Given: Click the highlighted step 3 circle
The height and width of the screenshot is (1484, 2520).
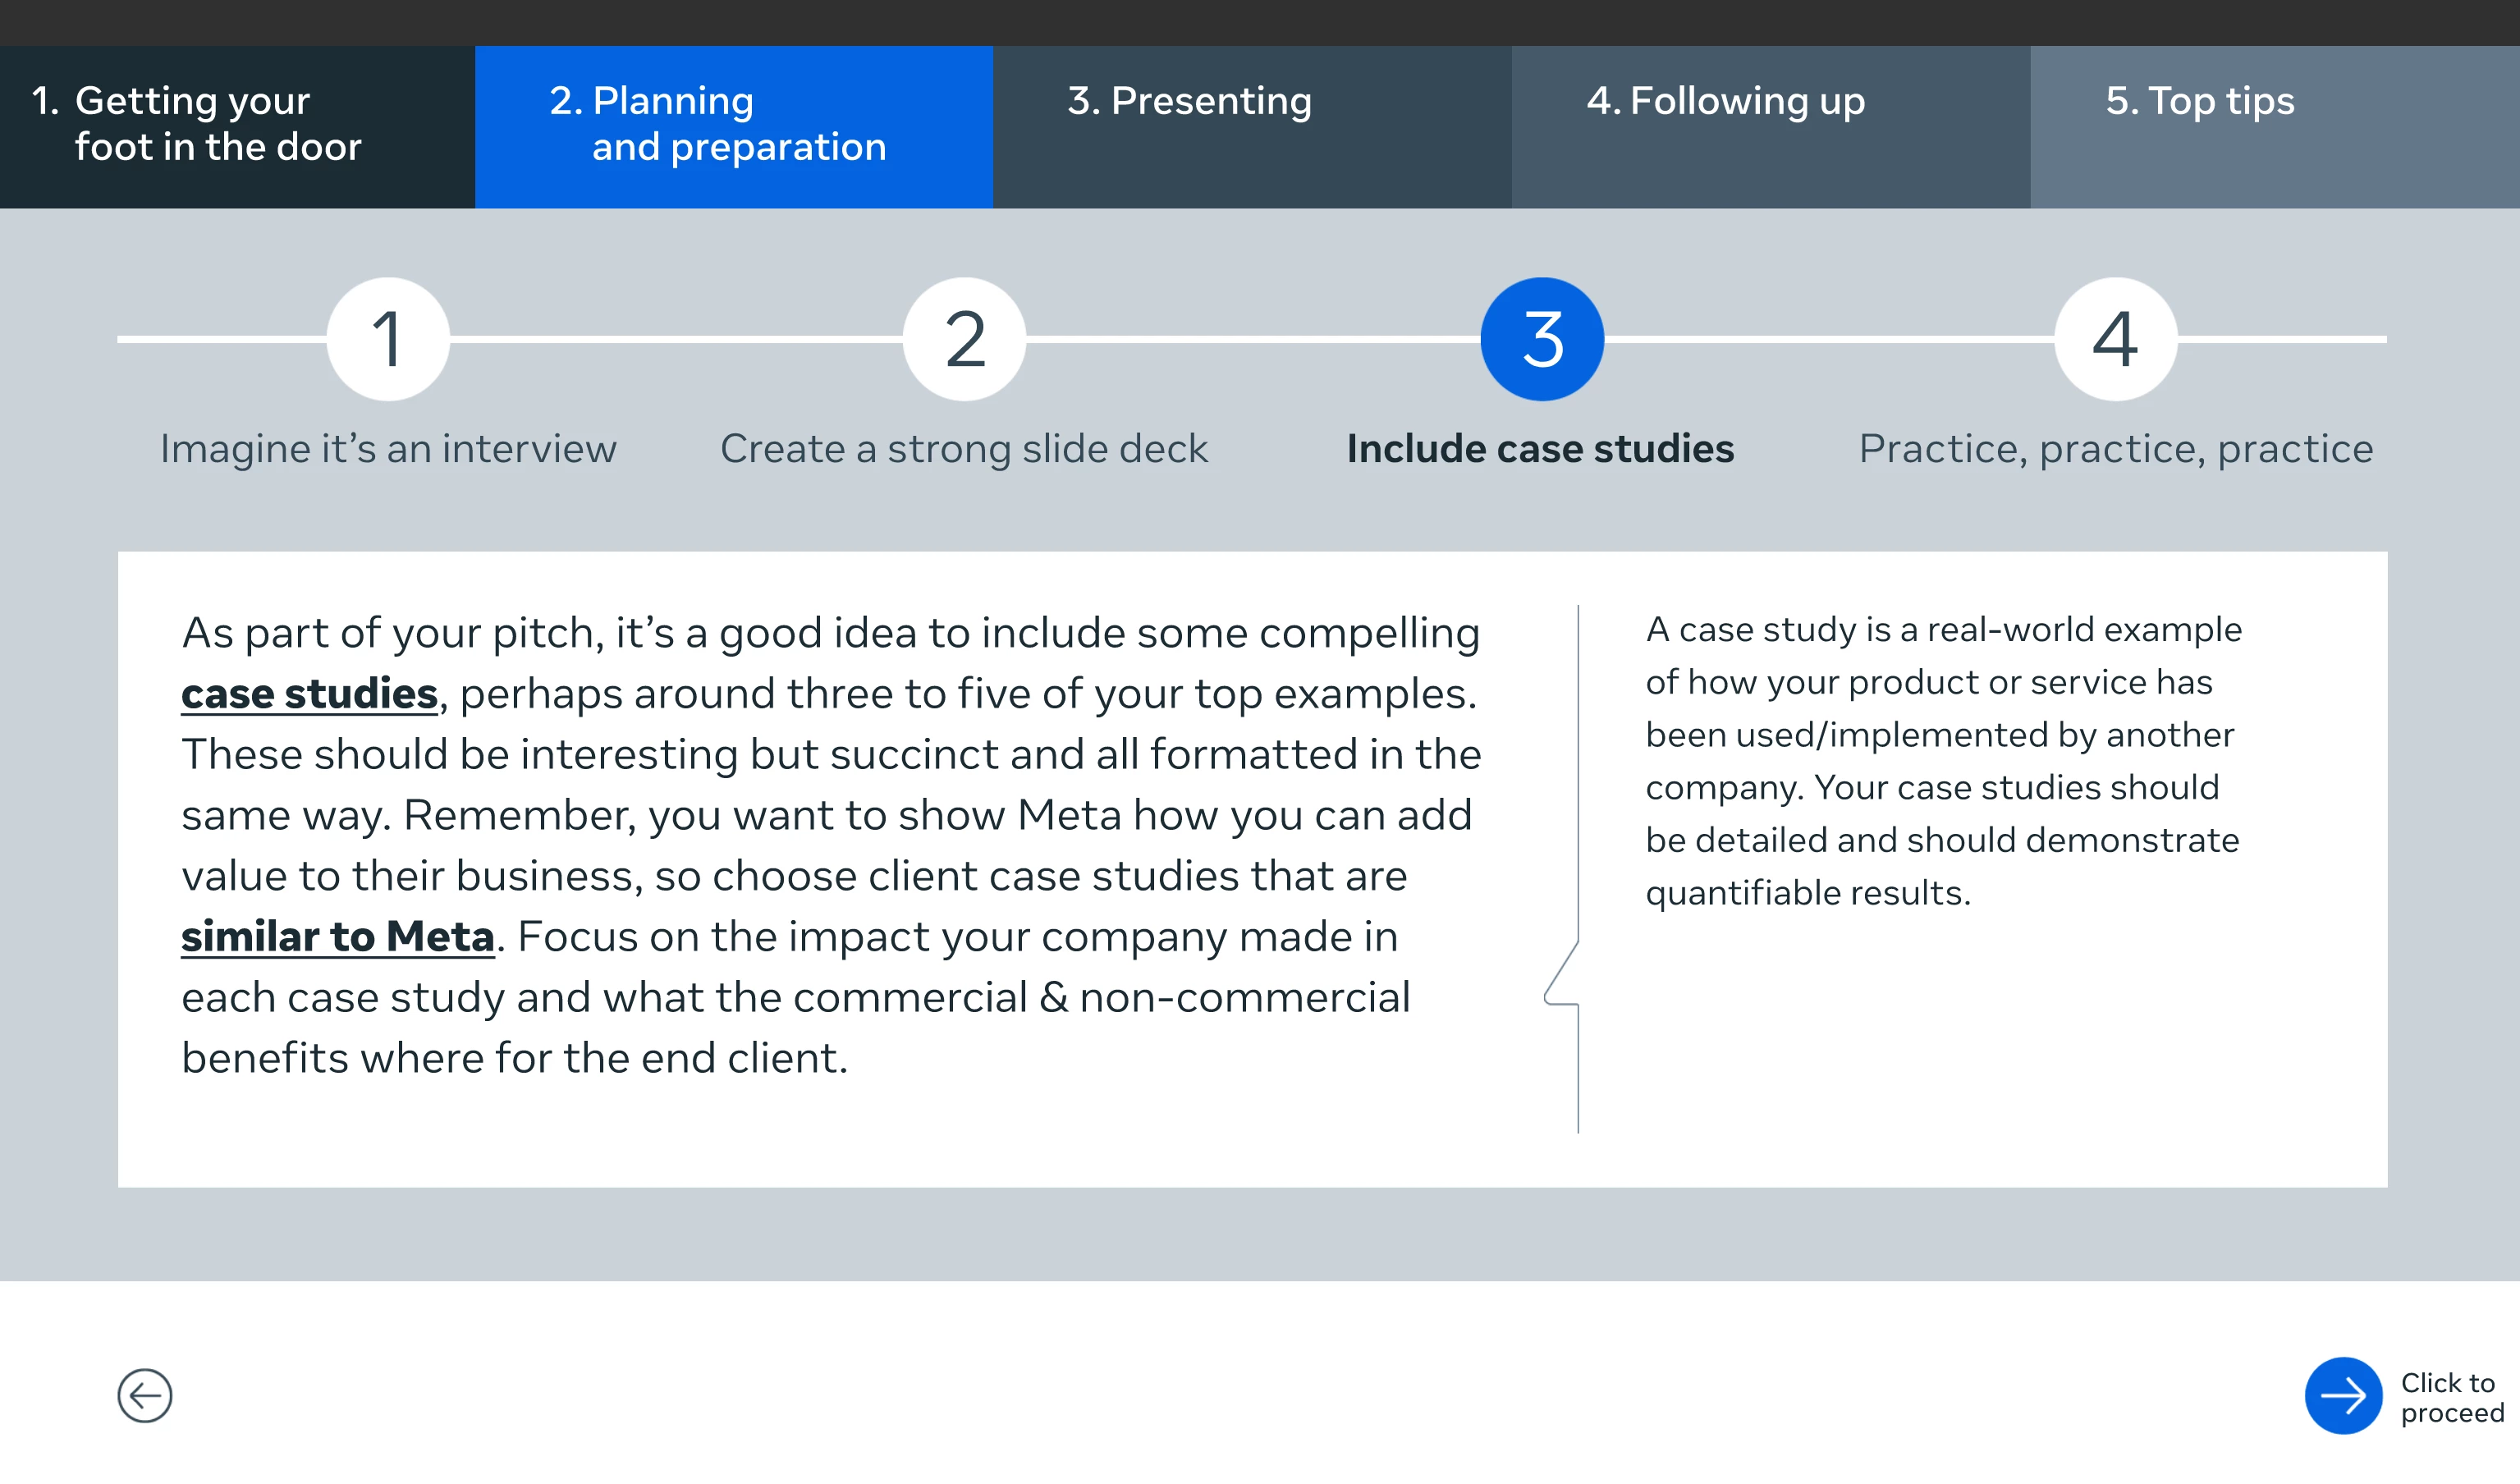Looking at the screenshot, I should (1541, 339).
